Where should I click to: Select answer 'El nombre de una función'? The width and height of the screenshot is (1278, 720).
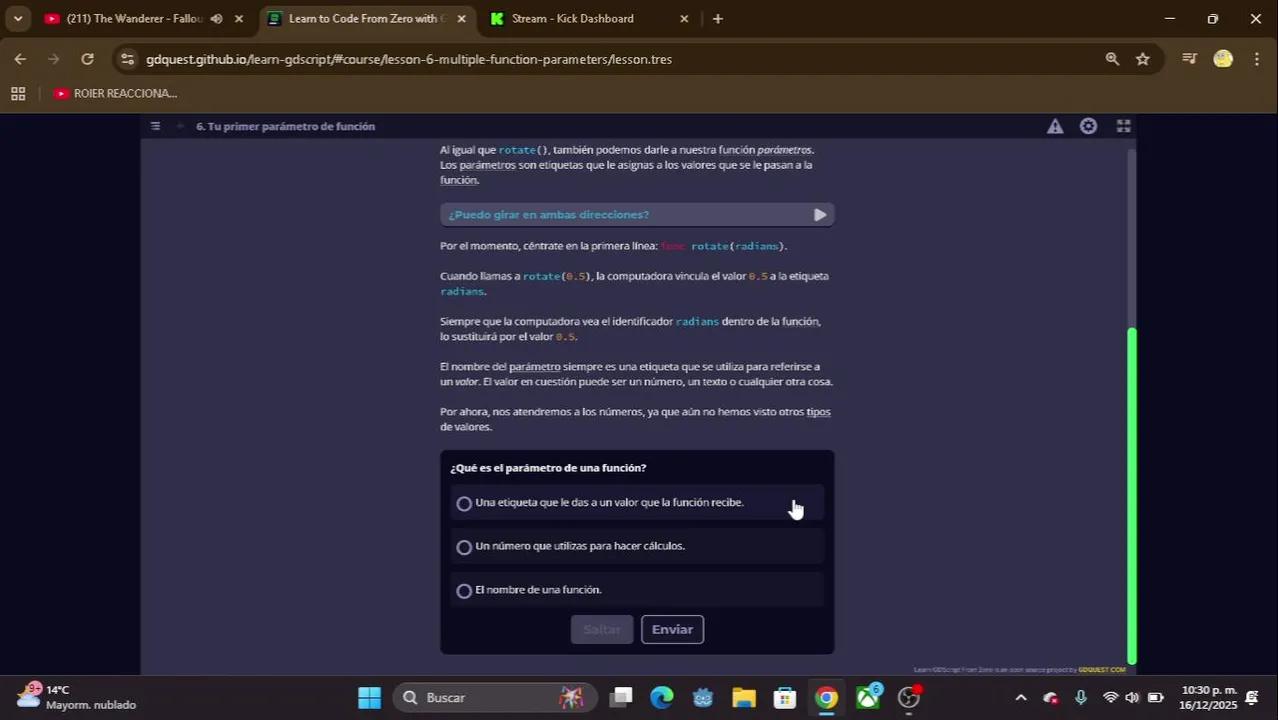click(637, 590)
